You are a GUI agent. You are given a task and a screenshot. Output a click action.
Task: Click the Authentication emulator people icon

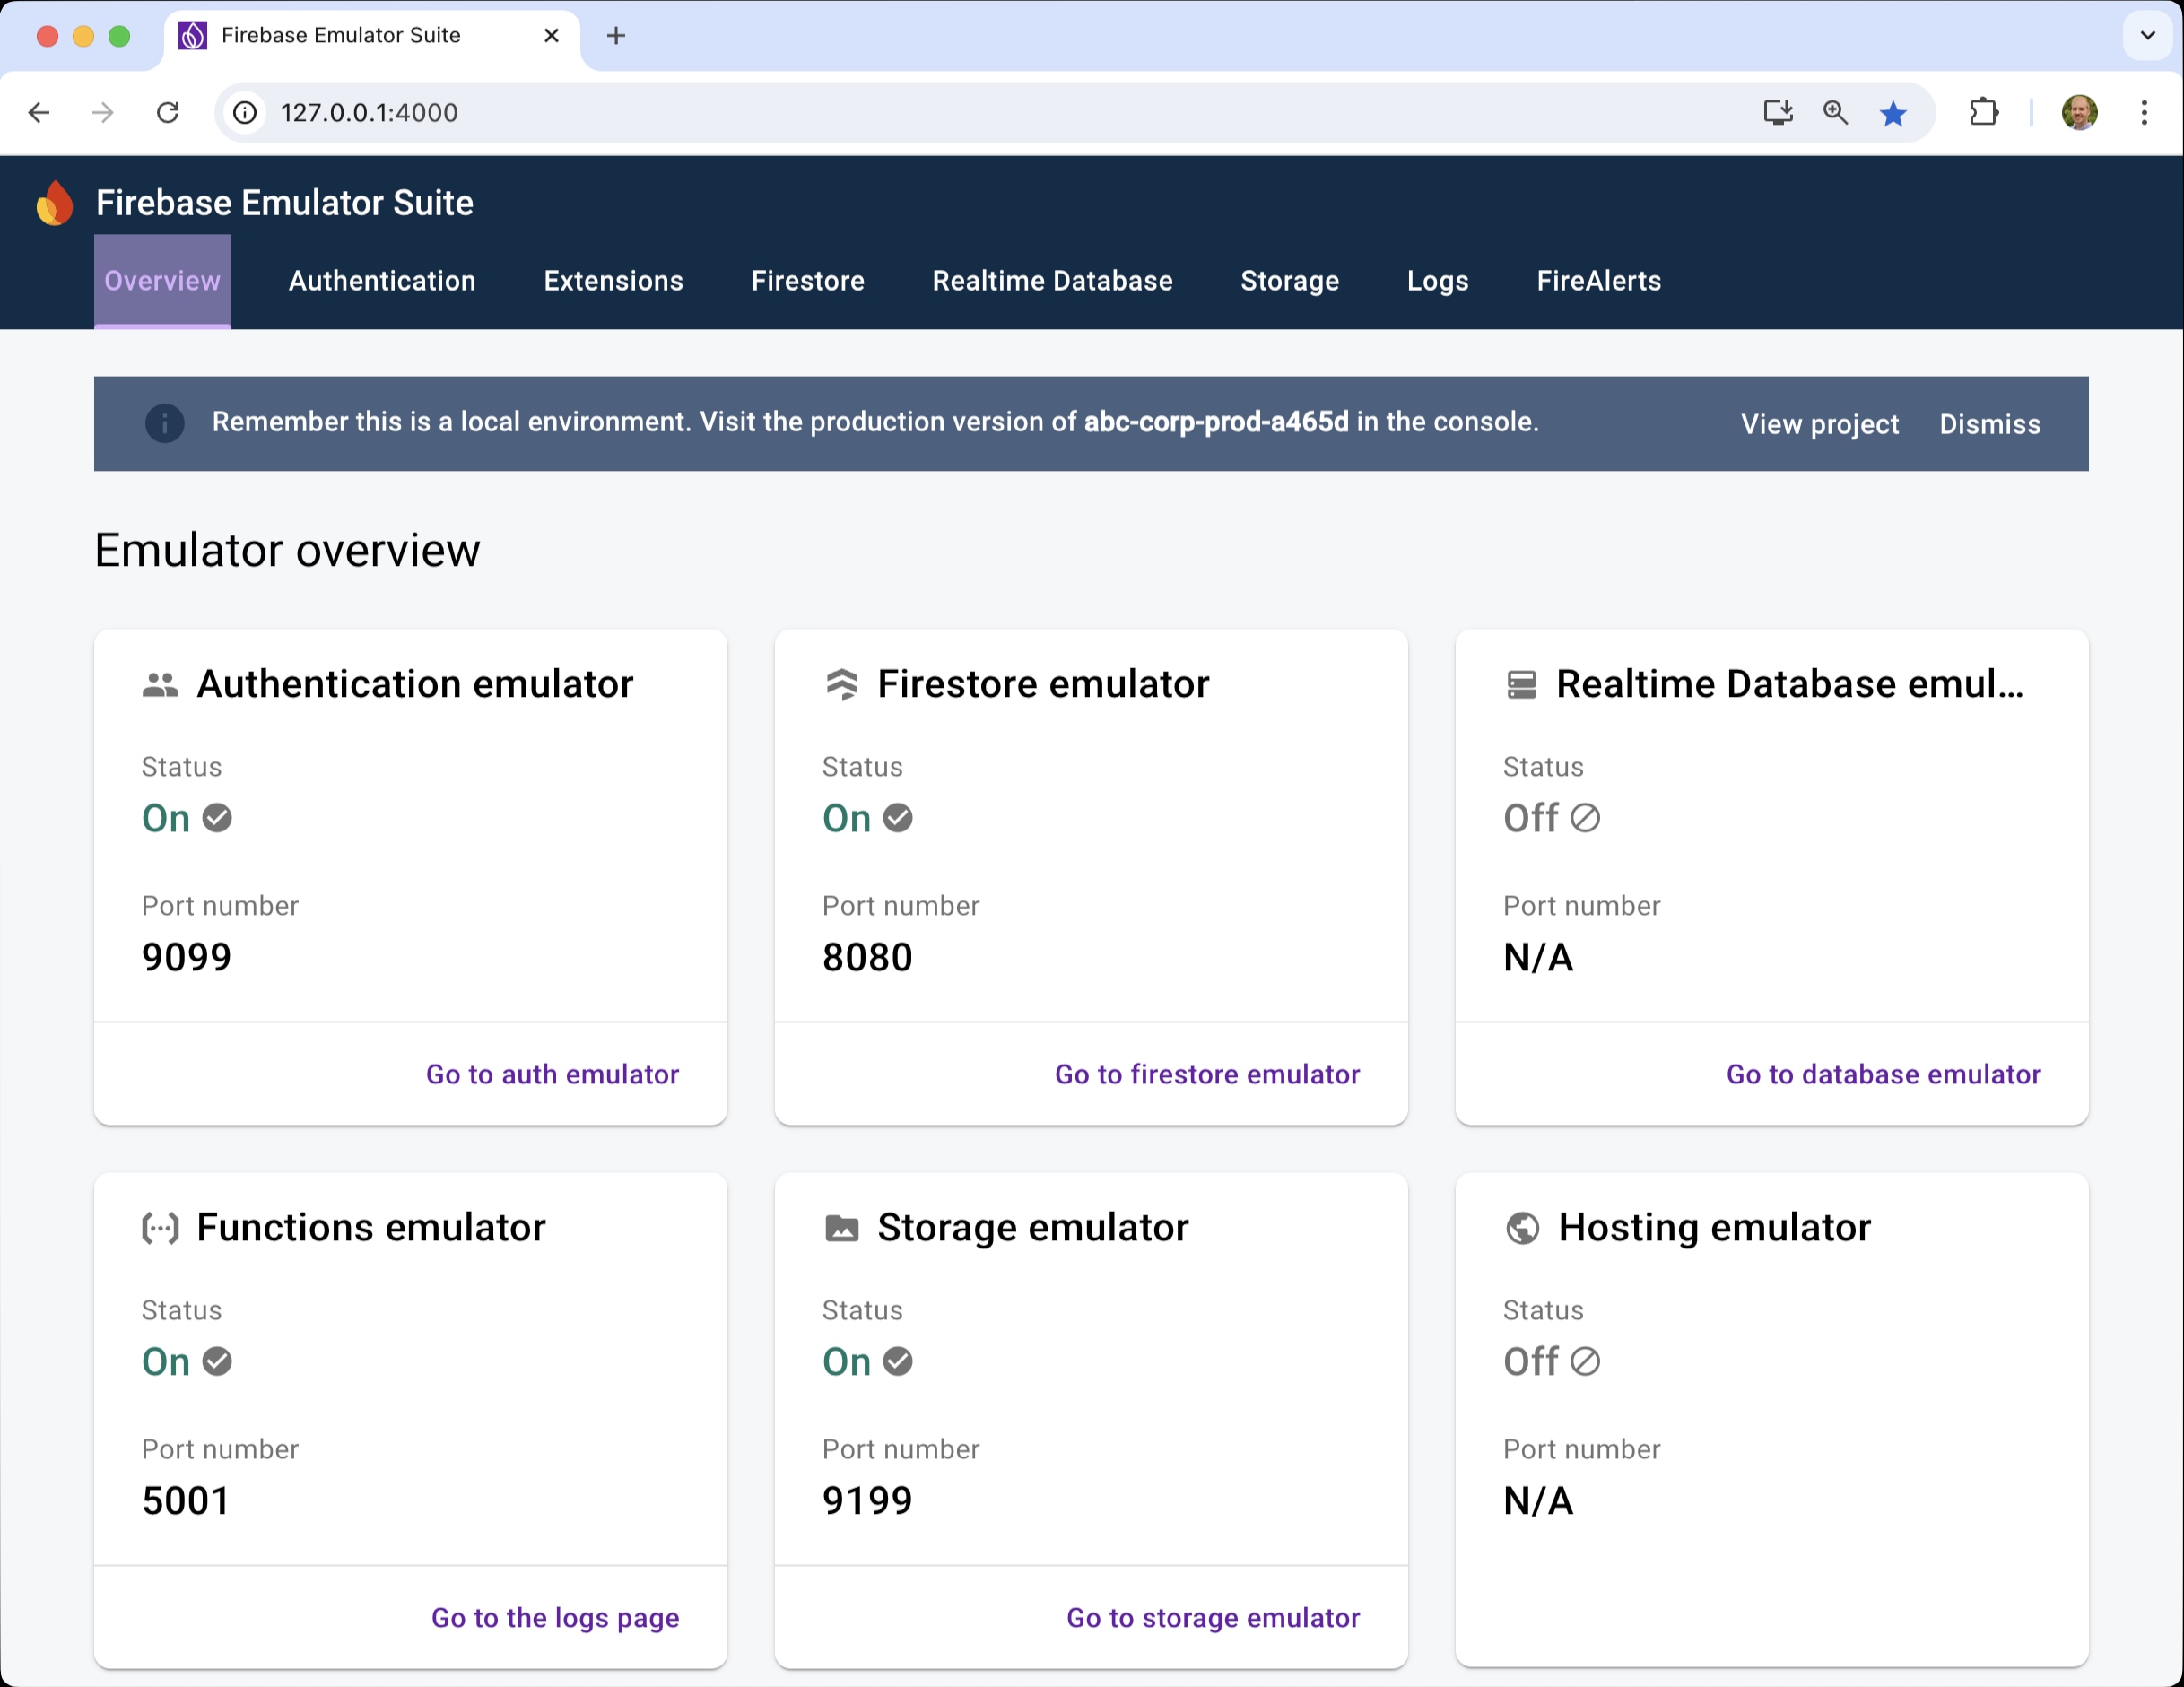(160, 685)
